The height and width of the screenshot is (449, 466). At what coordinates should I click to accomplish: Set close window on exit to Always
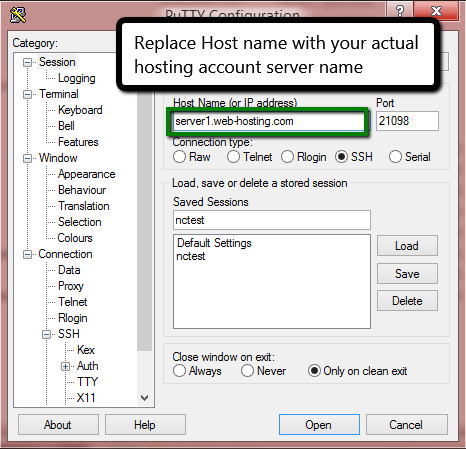pyautogui.click(x=179, y=371)
